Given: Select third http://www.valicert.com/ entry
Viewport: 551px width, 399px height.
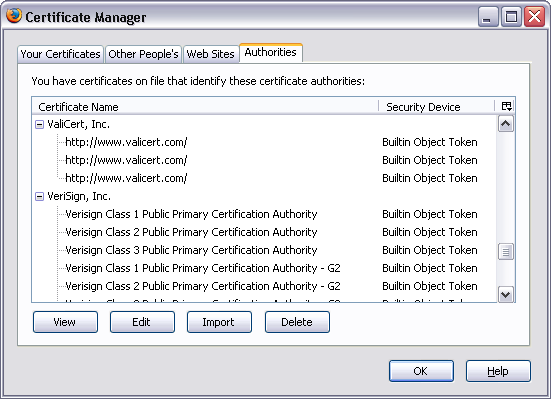Looking at the screenshot, I should click(x=264, y=178).
